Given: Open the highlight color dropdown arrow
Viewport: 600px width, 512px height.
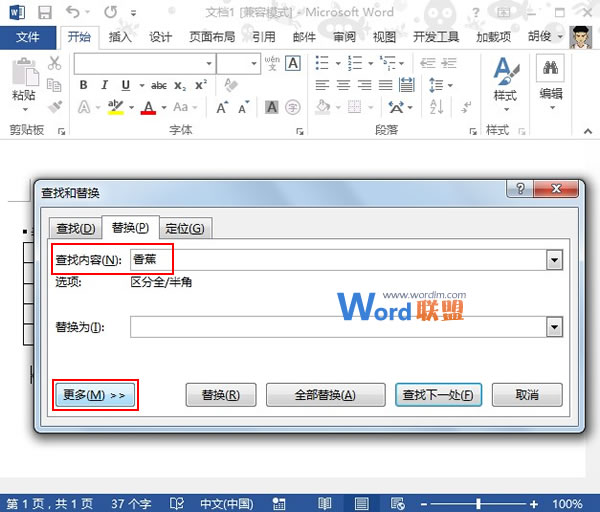Looking at the screenshot, I should pos(131,108).
